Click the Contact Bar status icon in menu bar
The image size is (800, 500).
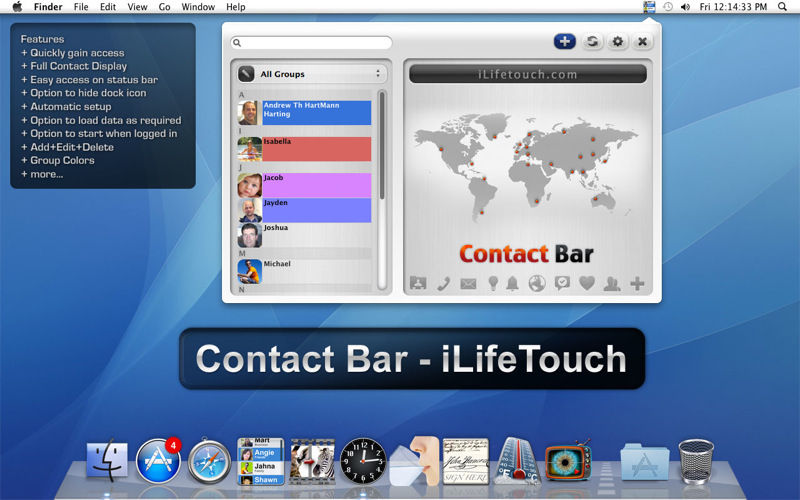649,7
